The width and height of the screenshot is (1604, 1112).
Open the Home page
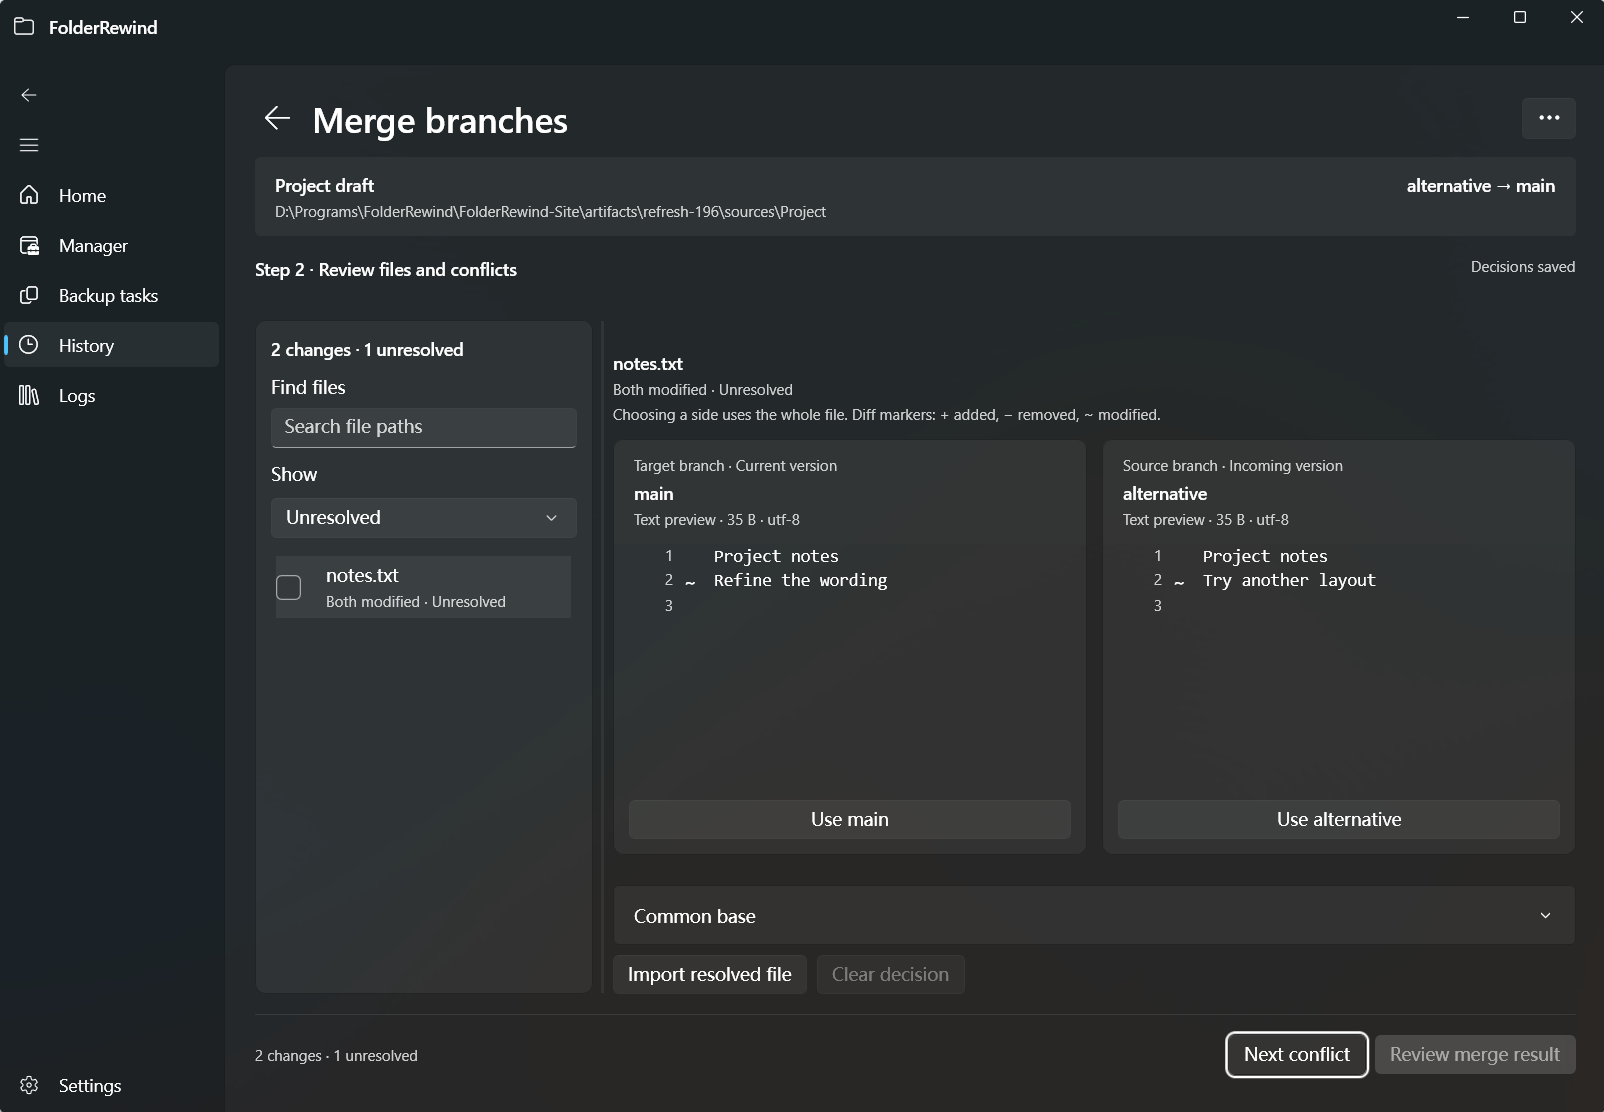[111, 195]
